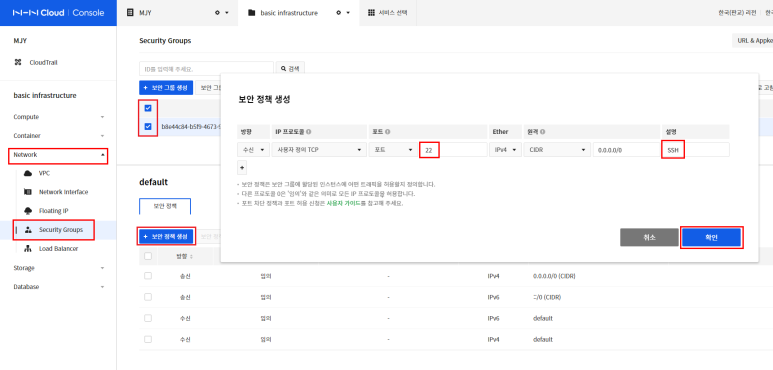Open Load Balancer in the sidebar

tap(59, 249)
